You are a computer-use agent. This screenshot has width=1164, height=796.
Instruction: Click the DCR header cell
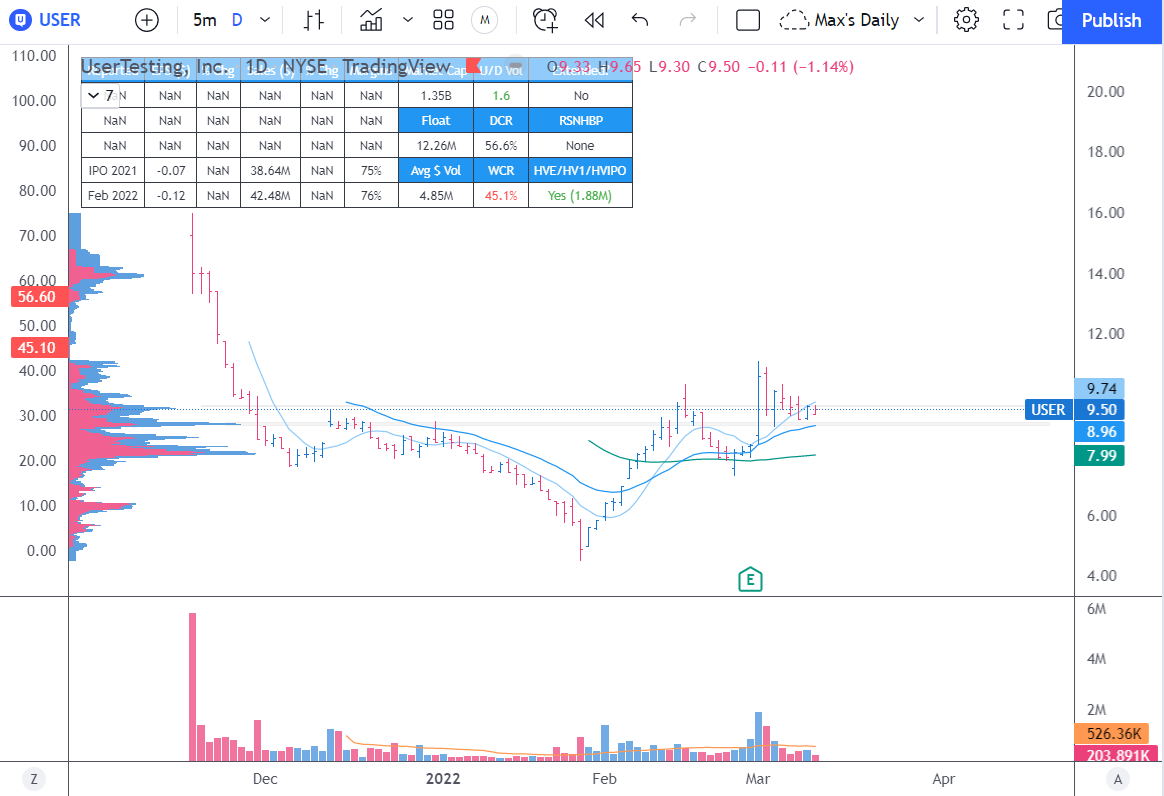point(501,120)
